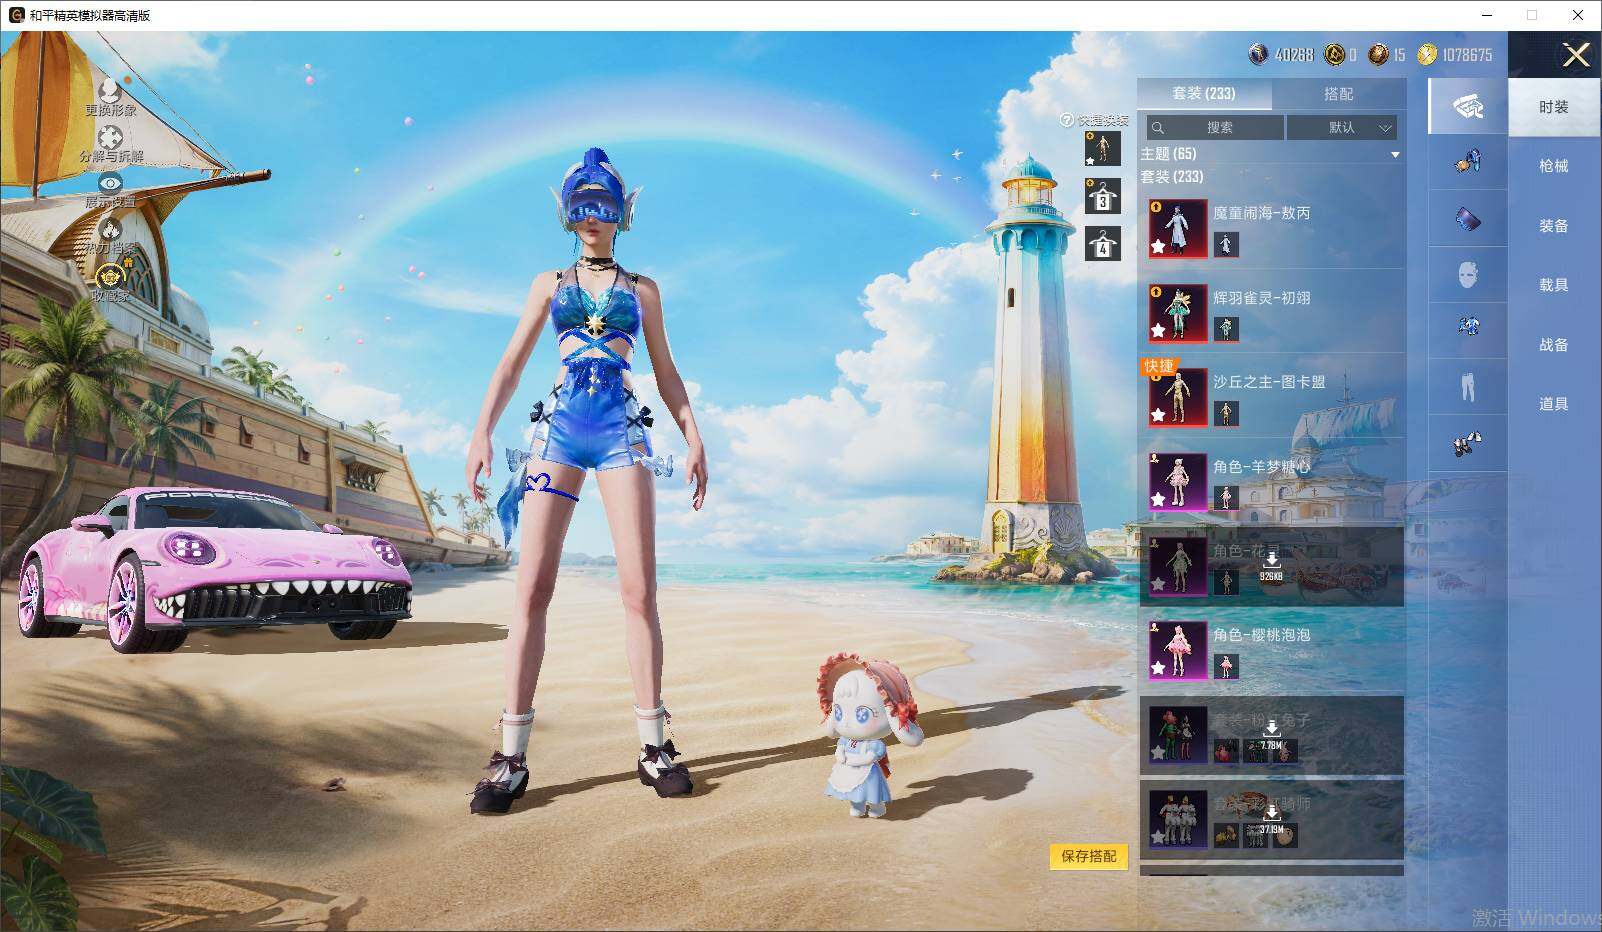Switch to the 套装 (233) tab
Image resolution: width=1602 pixels, height=932 pixels.
tap(1204, 94)
